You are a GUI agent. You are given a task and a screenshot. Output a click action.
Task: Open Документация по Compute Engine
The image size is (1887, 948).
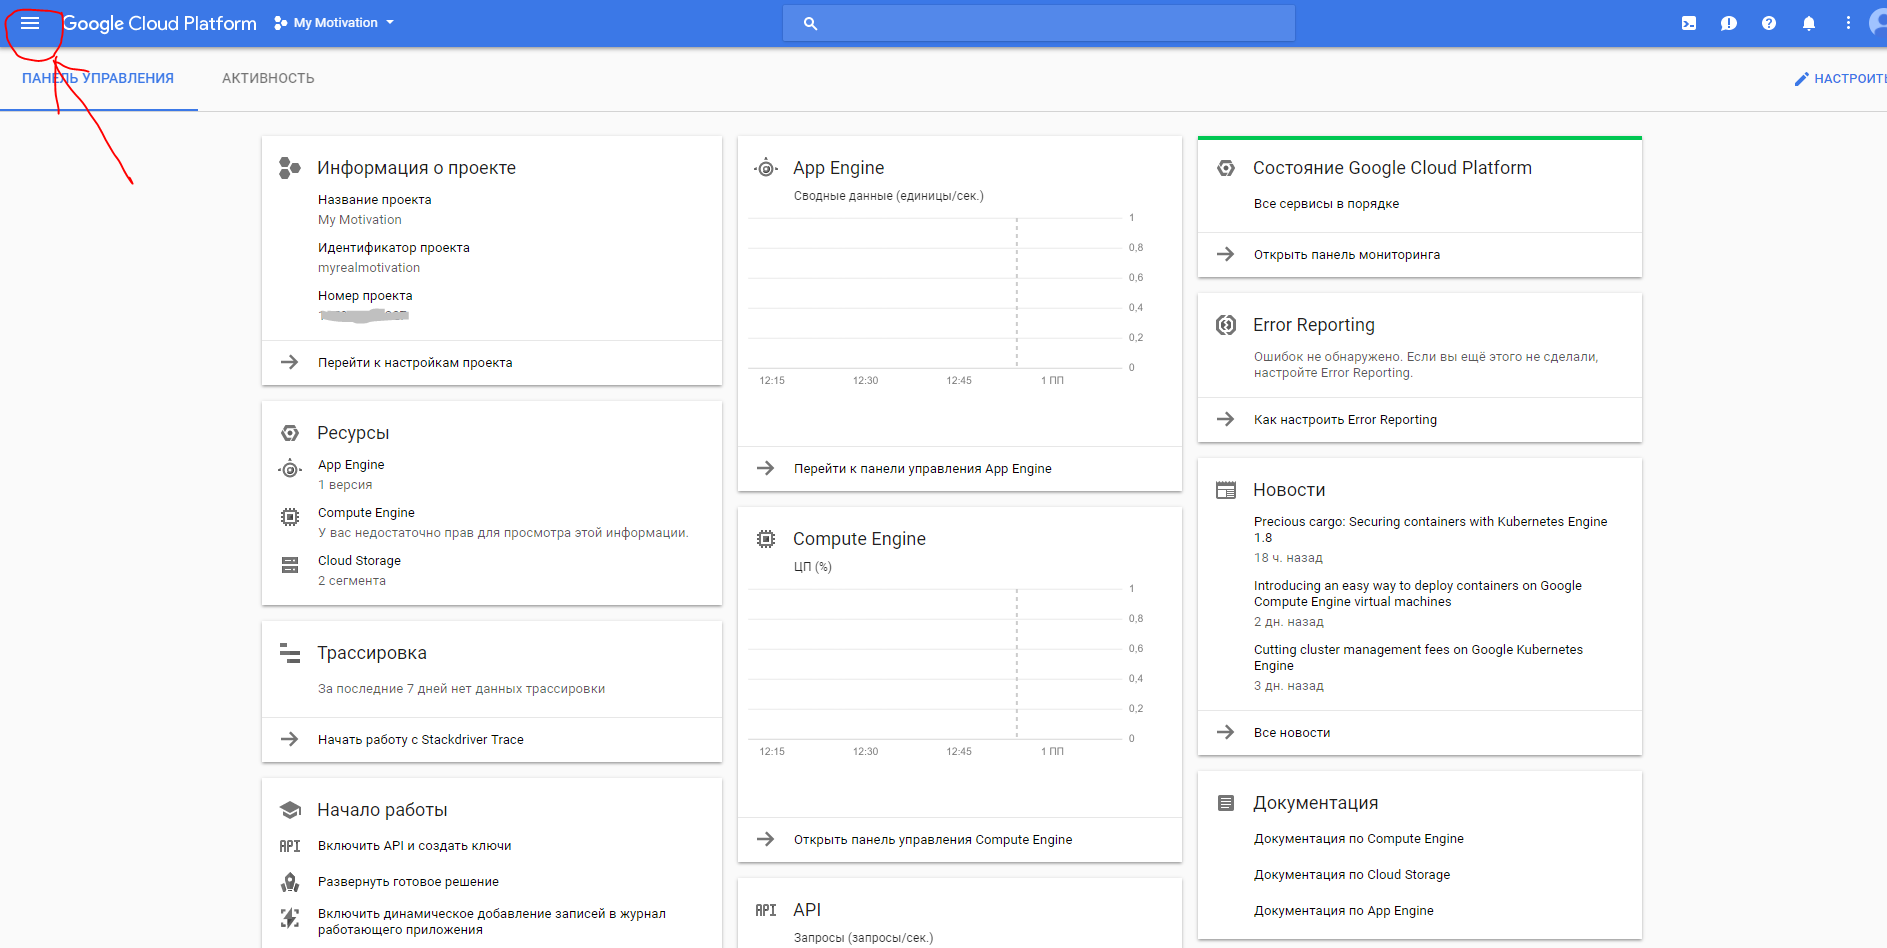pyautogui.click(x=1359, y=839)
